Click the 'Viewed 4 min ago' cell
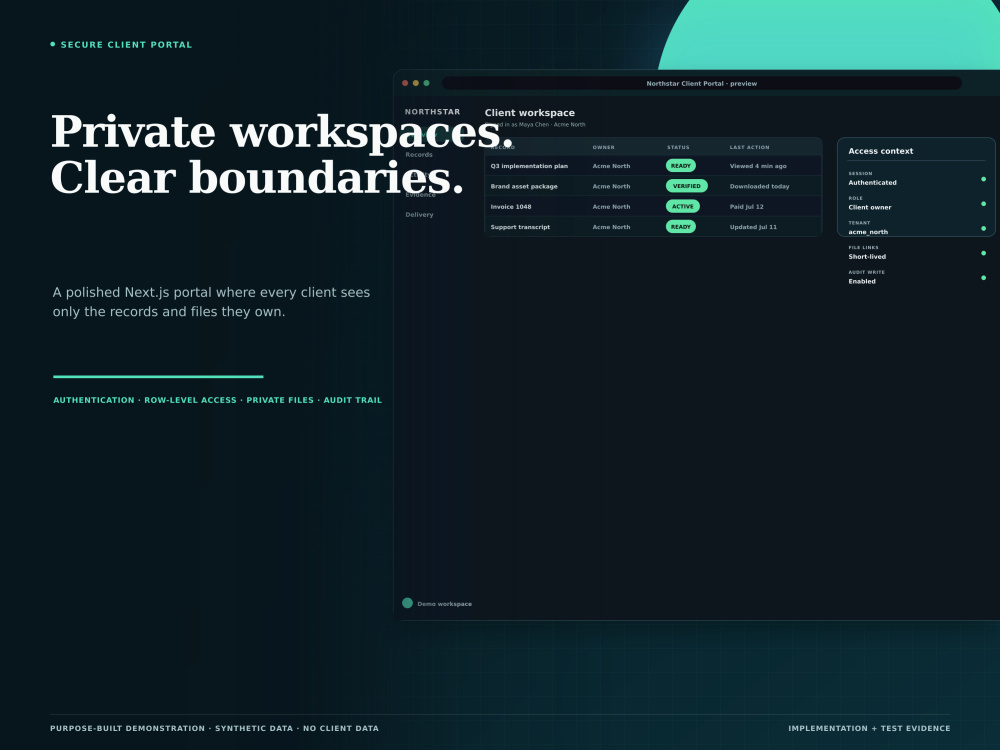This screenshot has height=750, width=1000. coord(758,166)
